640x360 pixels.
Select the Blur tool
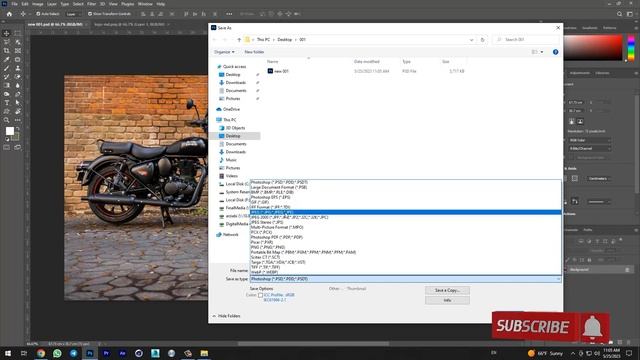click(18, 85)
